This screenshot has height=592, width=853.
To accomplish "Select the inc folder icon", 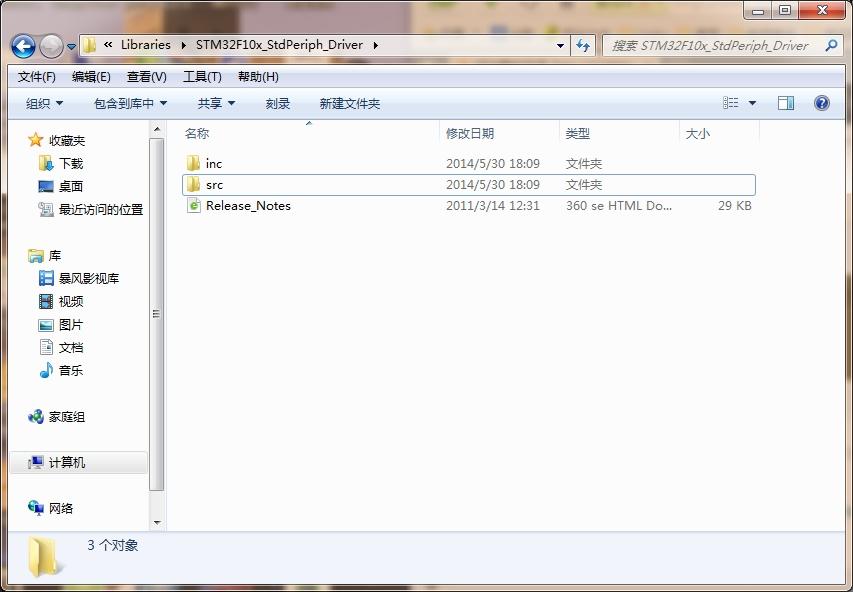I will tap(194, 163).
